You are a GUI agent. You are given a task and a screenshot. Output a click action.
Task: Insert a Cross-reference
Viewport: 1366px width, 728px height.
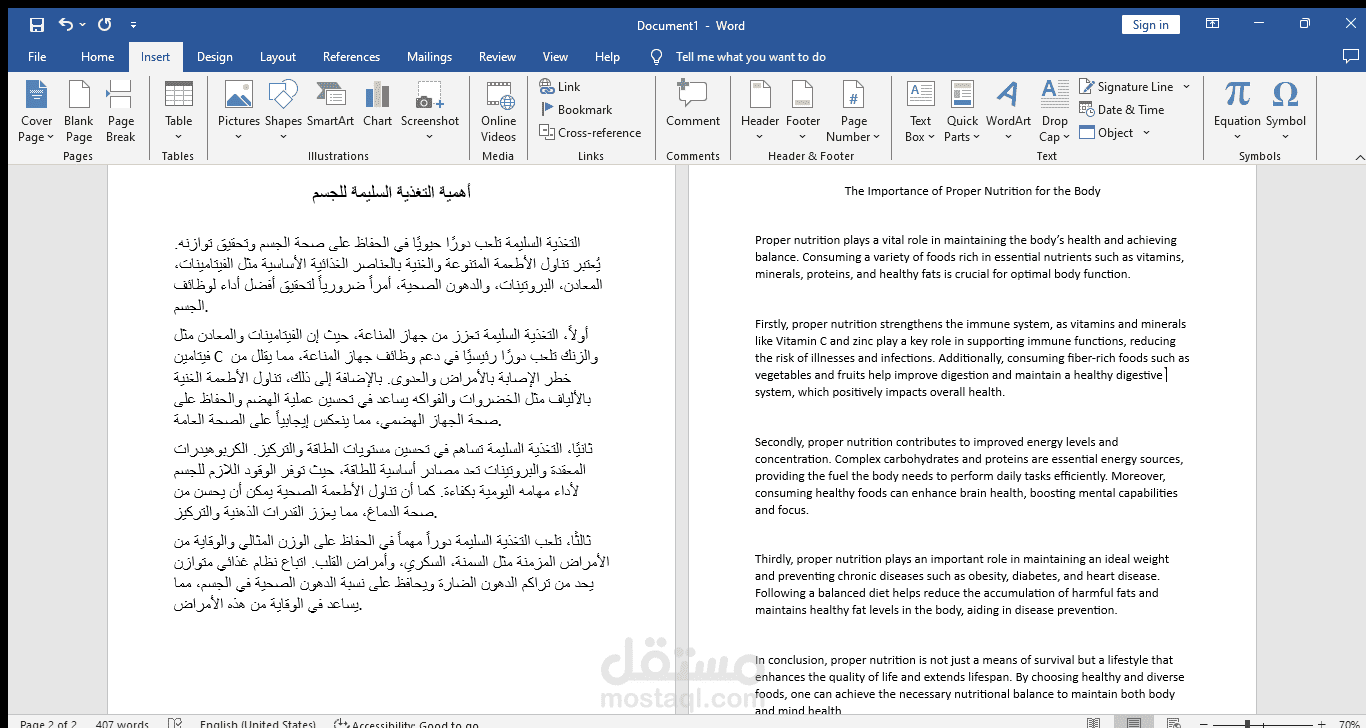[x=590, y=133]
